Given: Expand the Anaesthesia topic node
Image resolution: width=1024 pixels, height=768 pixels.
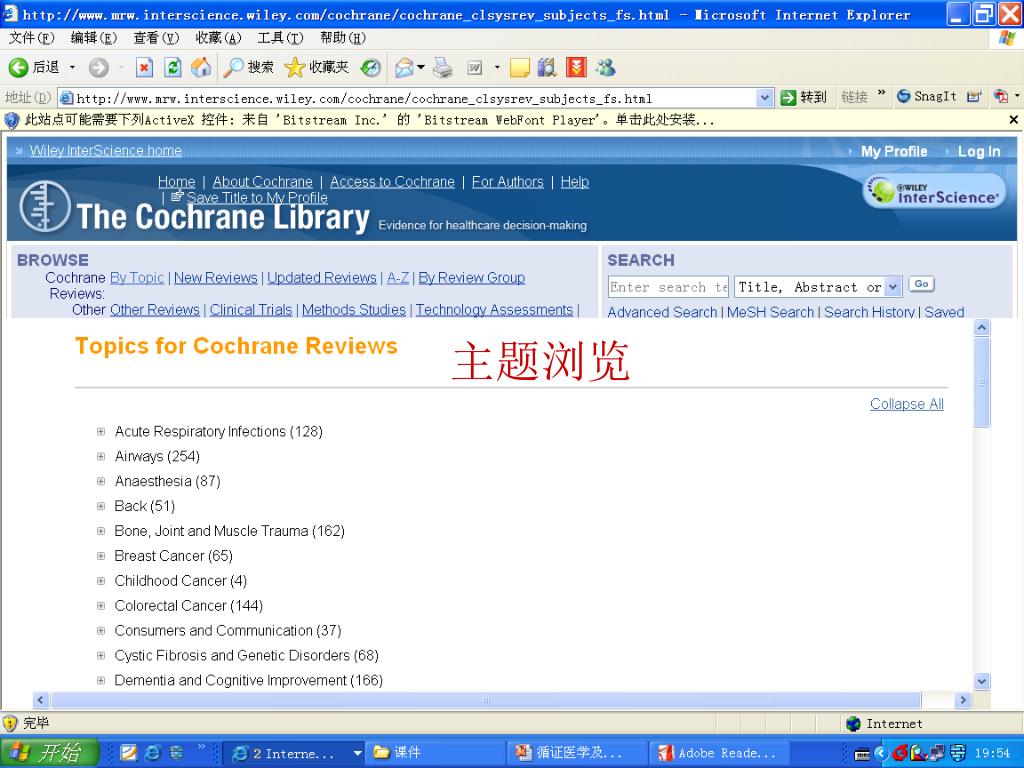Looking at the screenshot, I should point(101,481).
